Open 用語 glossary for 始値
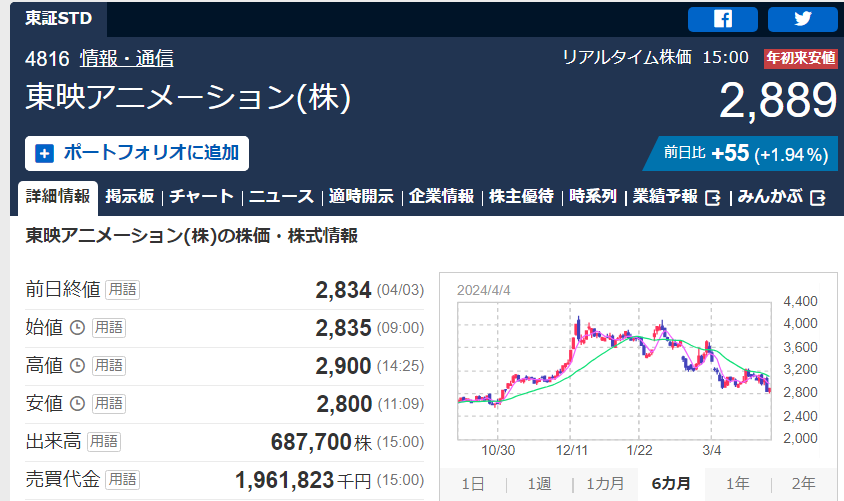 pos(109,327)
